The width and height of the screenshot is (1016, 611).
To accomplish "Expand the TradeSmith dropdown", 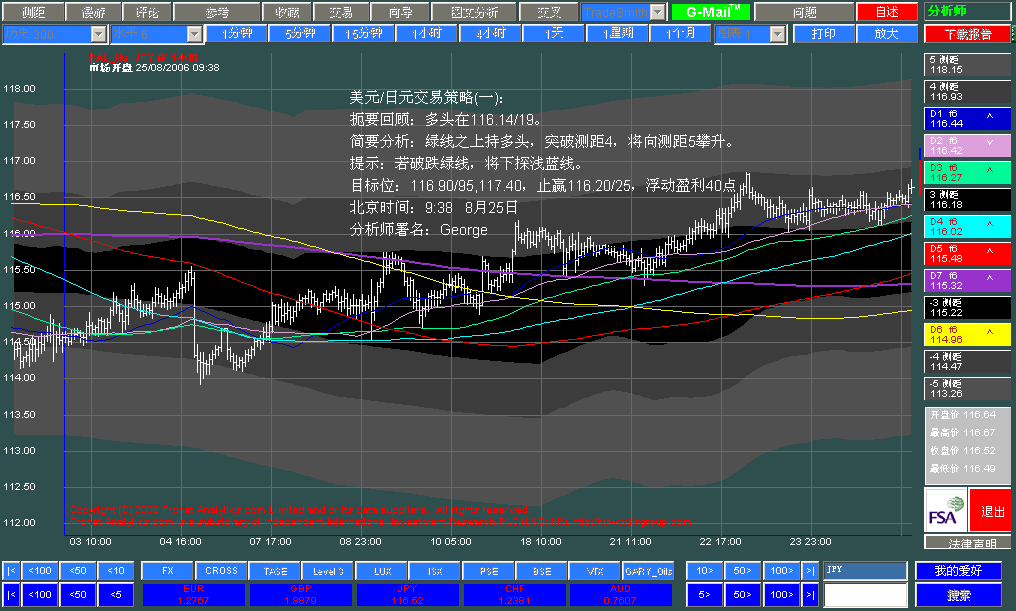I will click(658, 12).
